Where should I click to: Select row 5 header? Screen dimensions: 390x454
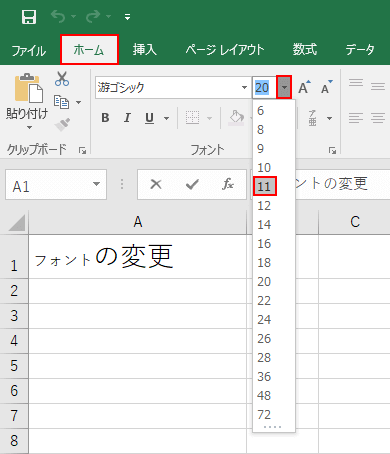click(14, 366)
